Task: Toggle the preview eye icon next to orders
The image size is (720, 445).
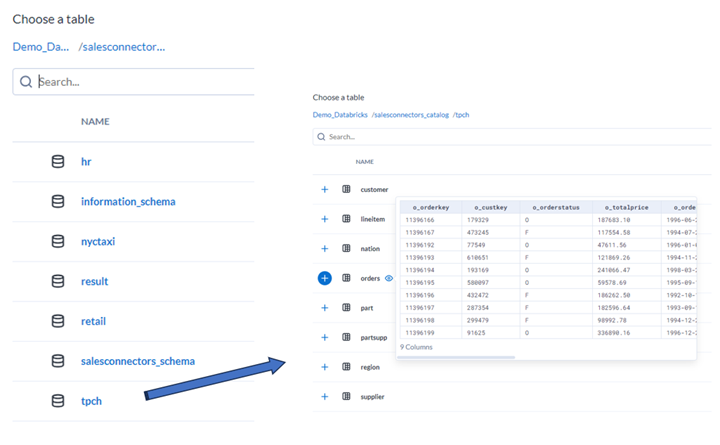Action: 389,278
